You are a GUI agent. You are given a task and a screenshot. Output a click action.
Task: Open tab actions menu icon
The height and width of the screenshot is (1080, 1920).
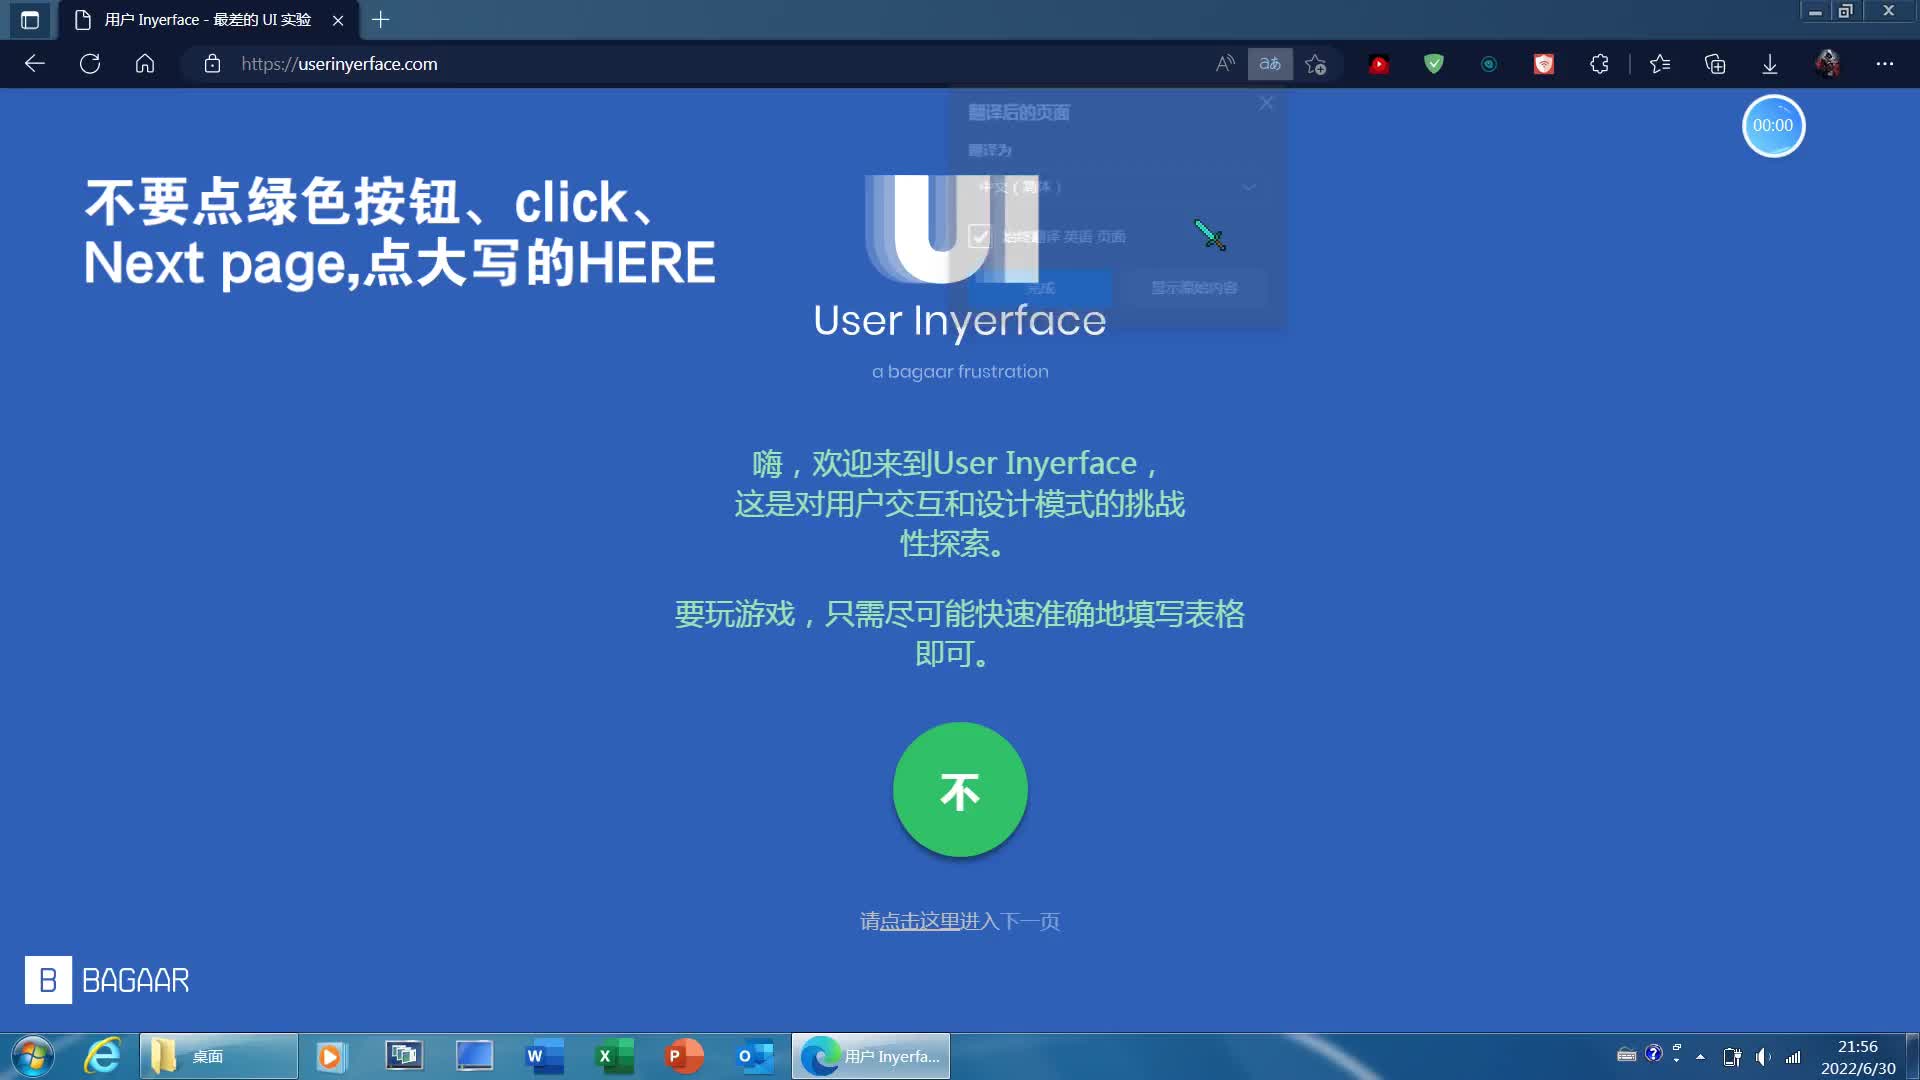point(30,20)
